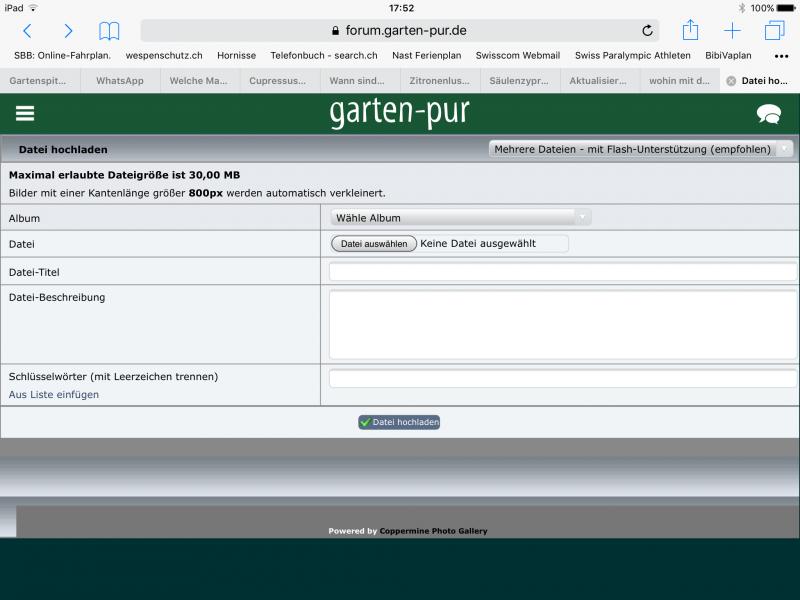Image resolution: width=800 pixels, height=600 pixels.
Task: Open the Swisscom Webmail bookmark
Action: pos(518,56)
